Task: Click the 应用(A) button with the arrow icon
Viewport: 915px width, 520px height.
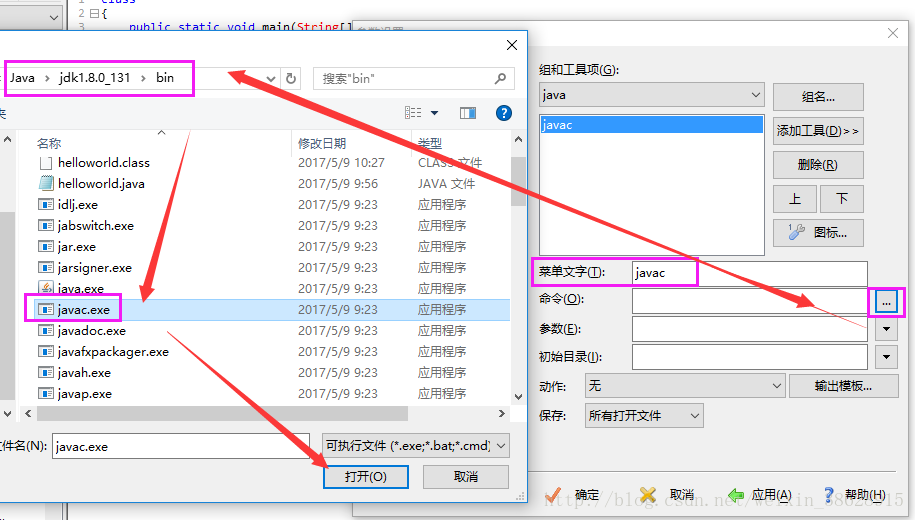Action: [x=760, y=495]
